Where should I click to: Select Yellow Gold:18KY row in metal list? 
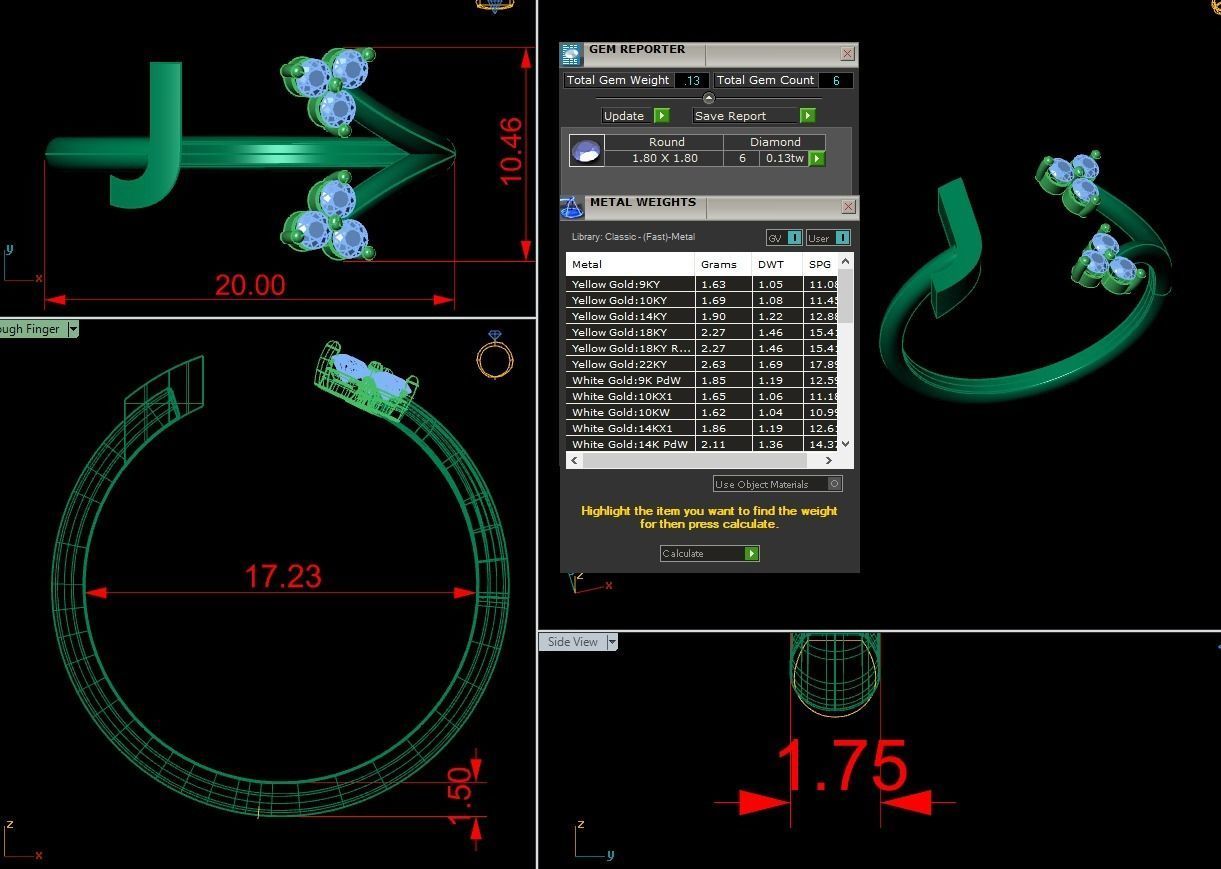point(630,332)
